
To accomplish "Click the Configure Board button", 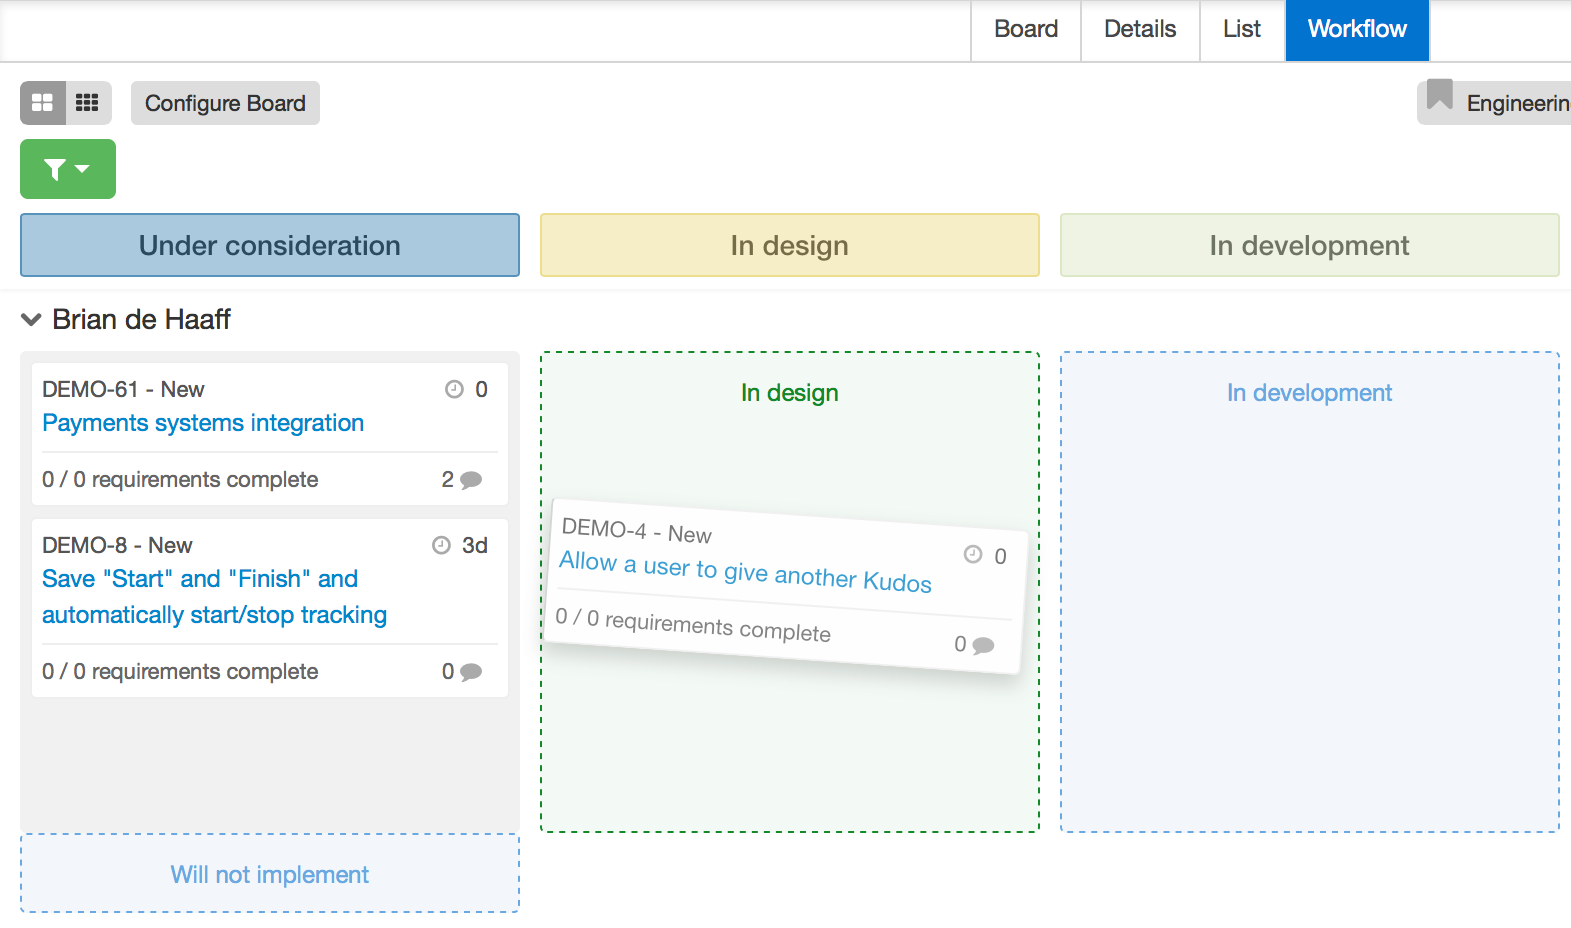I will tap(225, 103).
